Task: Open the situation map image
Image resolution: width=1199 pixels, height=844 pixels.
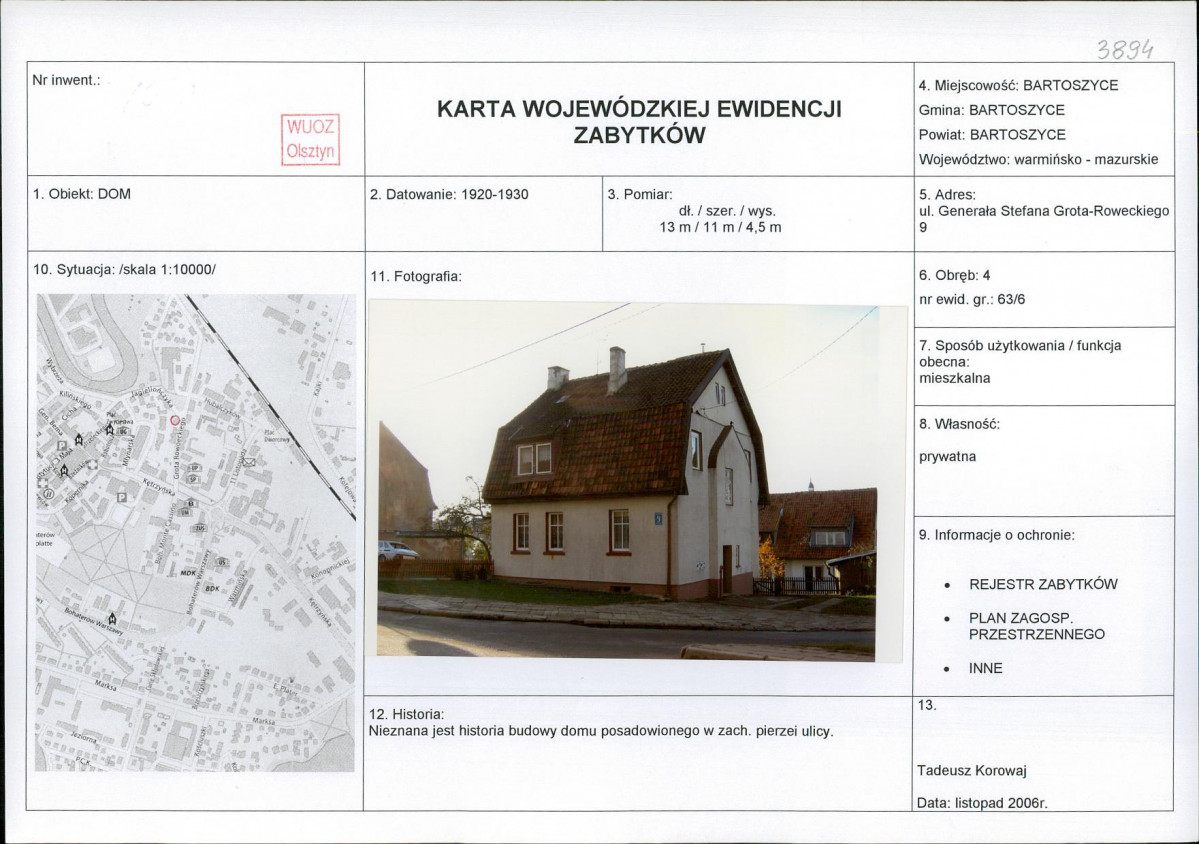Action: 196,533
